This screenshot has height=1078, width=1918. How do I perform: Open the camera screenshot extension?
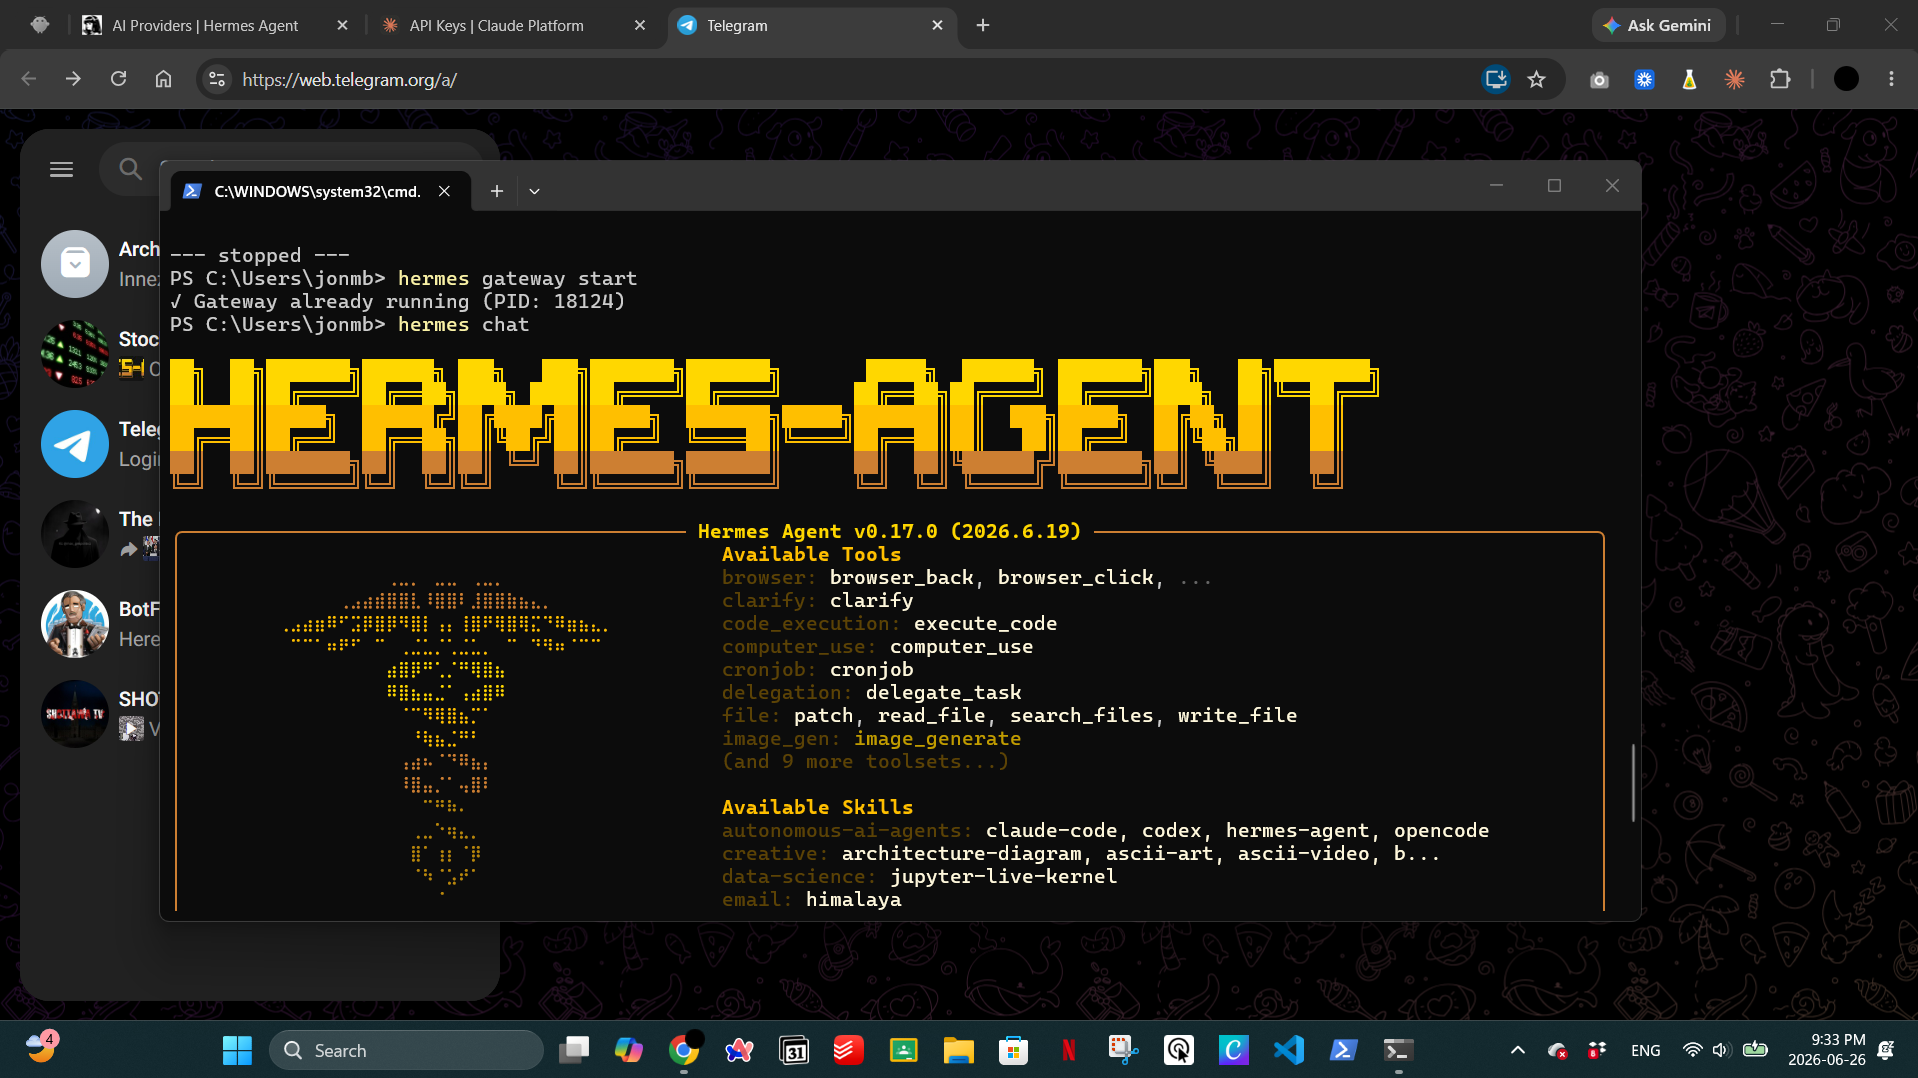[1599, 79]
